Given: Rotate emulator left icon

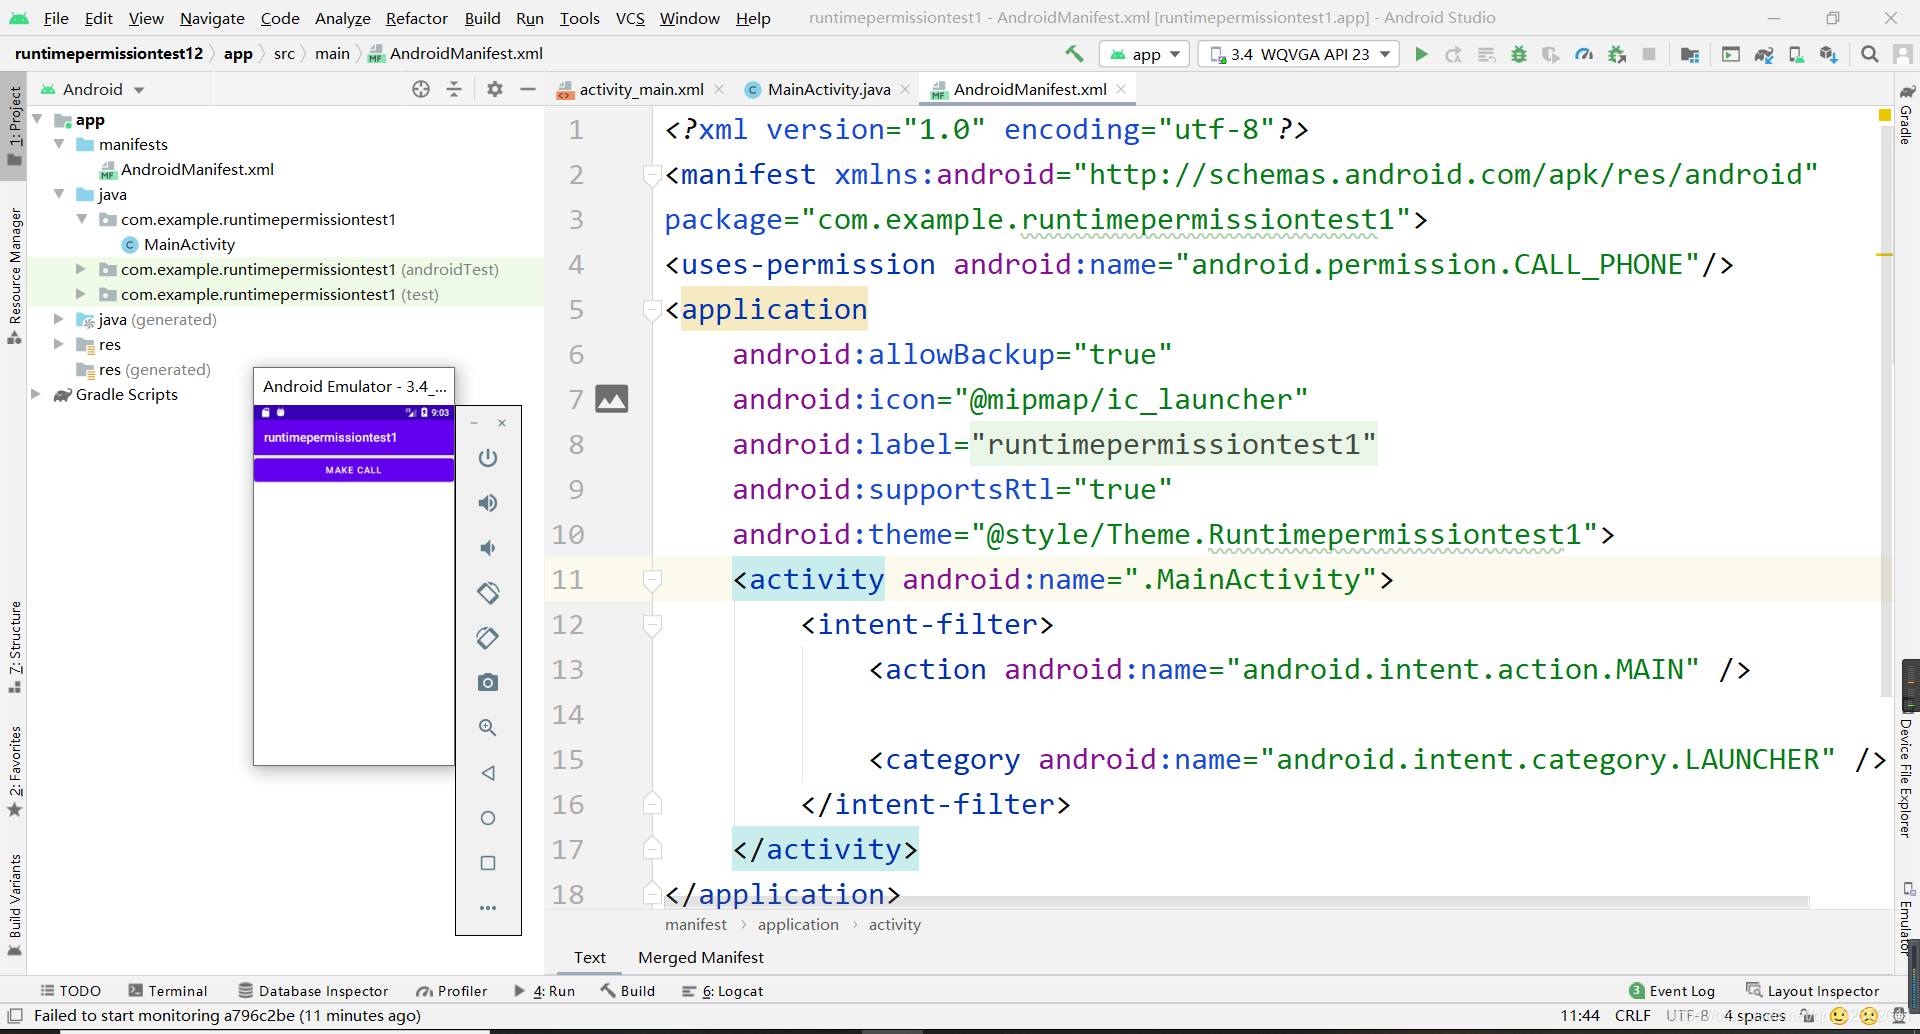Looking at the screenshot, I should (488, 593).
